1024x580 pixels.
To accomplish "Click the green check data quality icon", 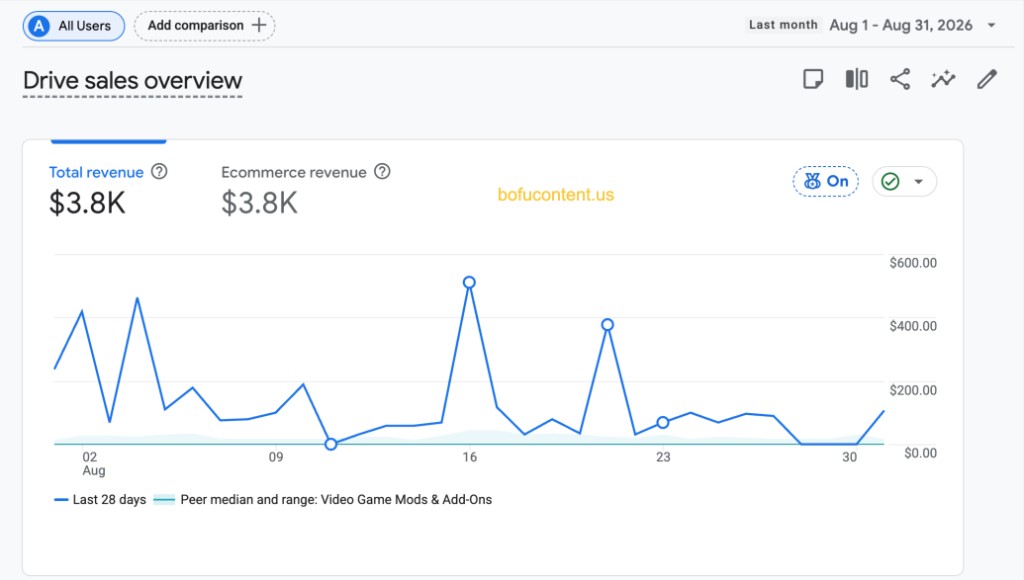I will point(890,182).
